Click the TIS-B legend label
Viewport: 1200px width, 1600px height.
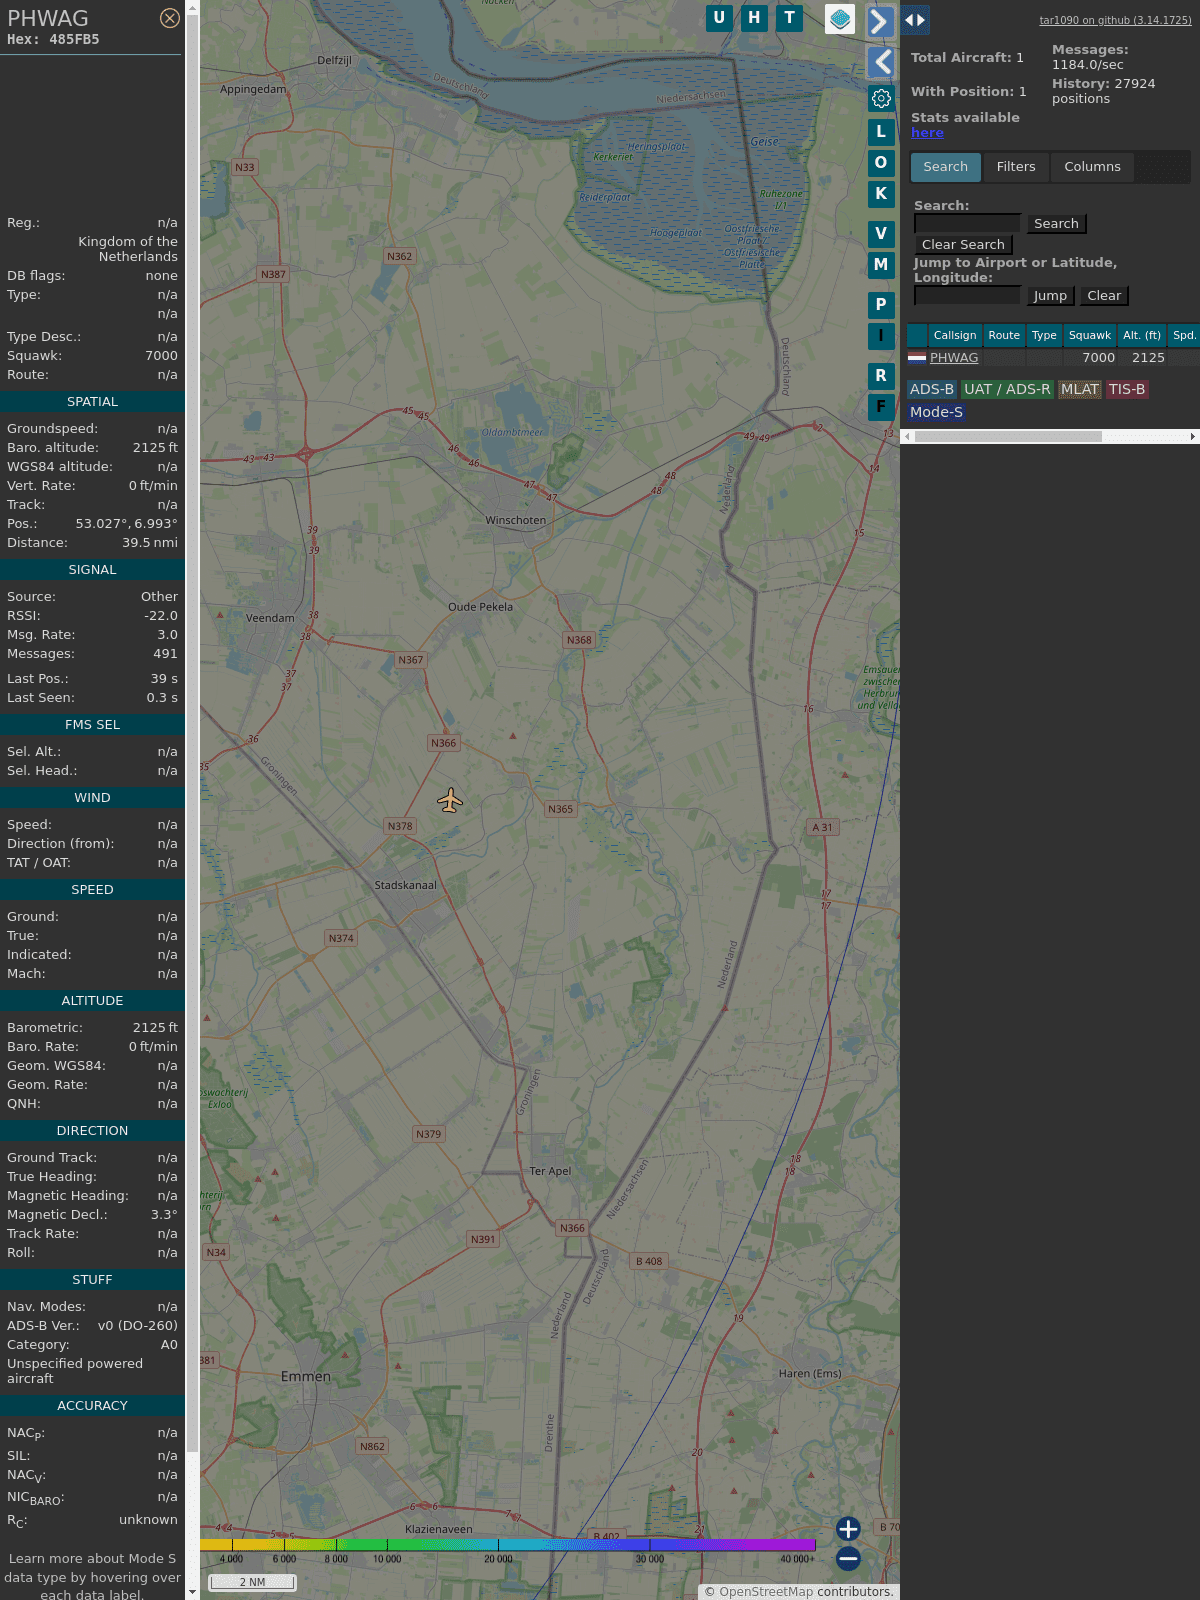click(1127, 390)
